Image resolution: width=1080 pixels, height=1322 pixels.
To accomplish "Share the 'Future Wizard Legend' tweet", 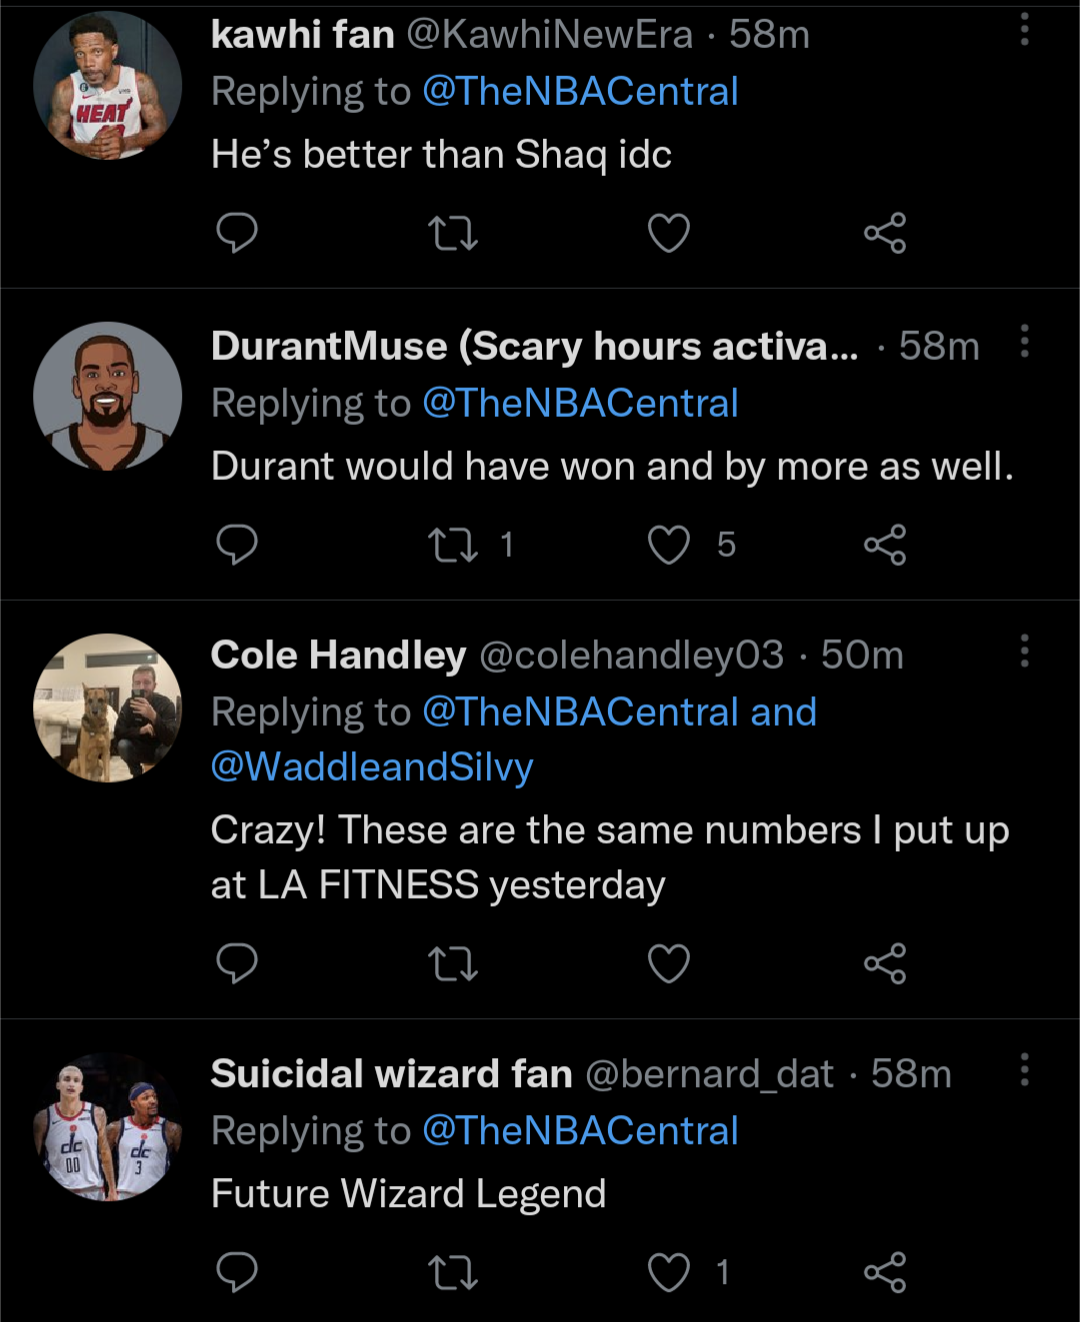I will pyautogui.click(x=885, y=1273).
